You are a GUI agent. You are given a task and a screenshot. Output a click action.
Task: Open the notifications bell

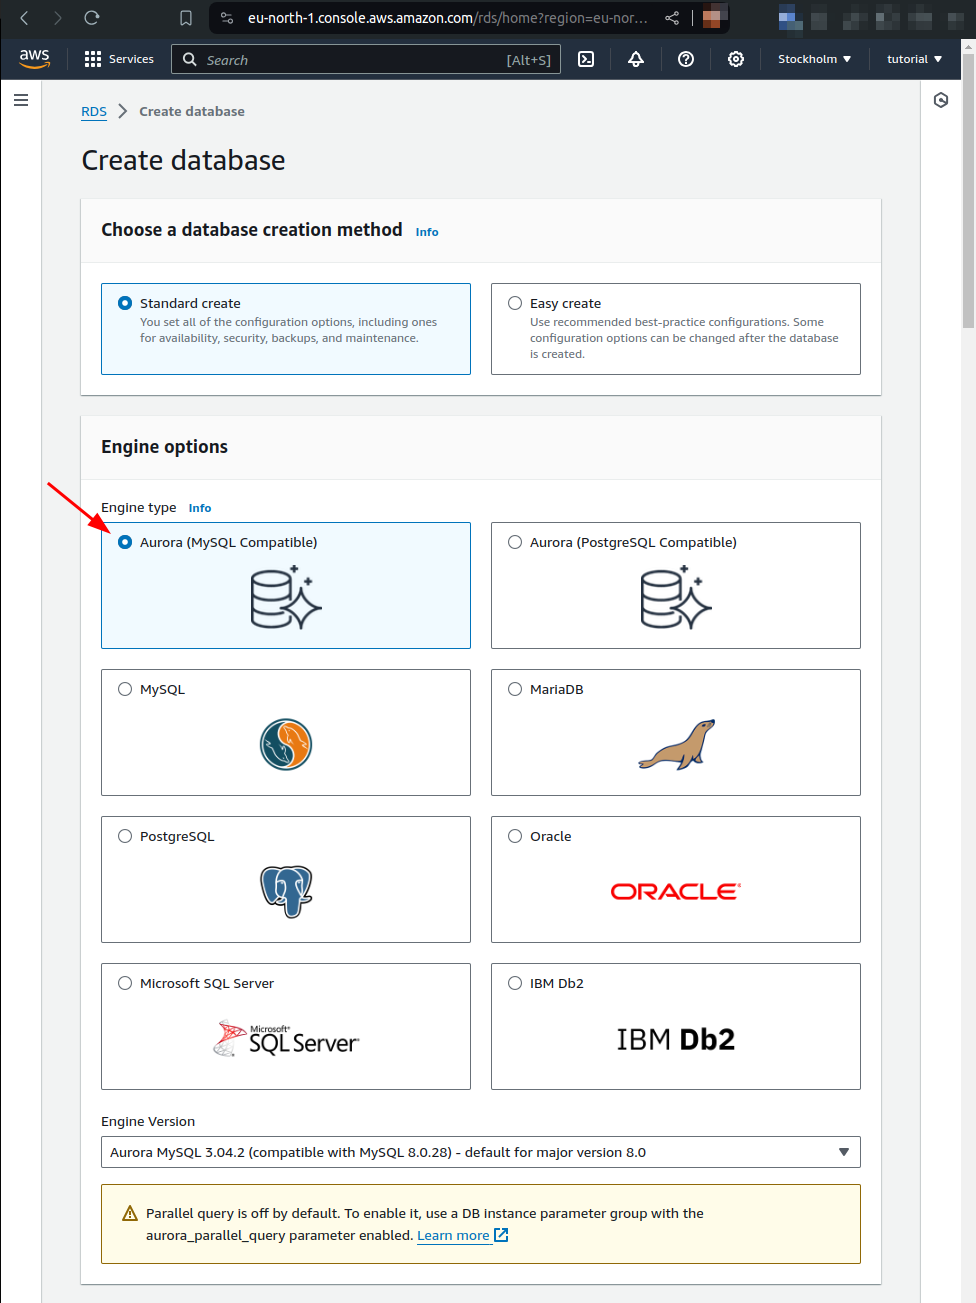pos(636,59)
